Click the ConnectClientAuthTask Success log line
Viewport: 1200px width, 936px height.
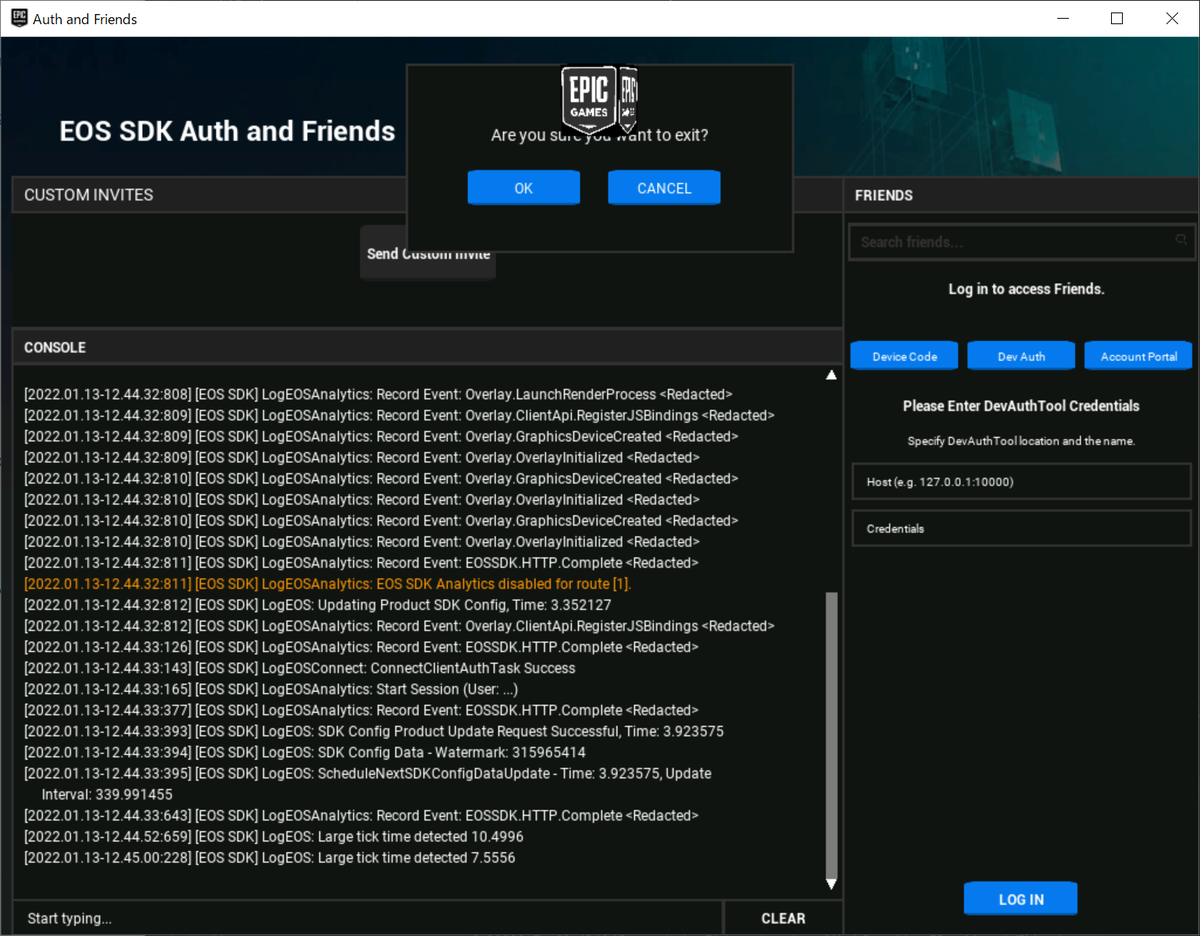(x=300, y=668)
